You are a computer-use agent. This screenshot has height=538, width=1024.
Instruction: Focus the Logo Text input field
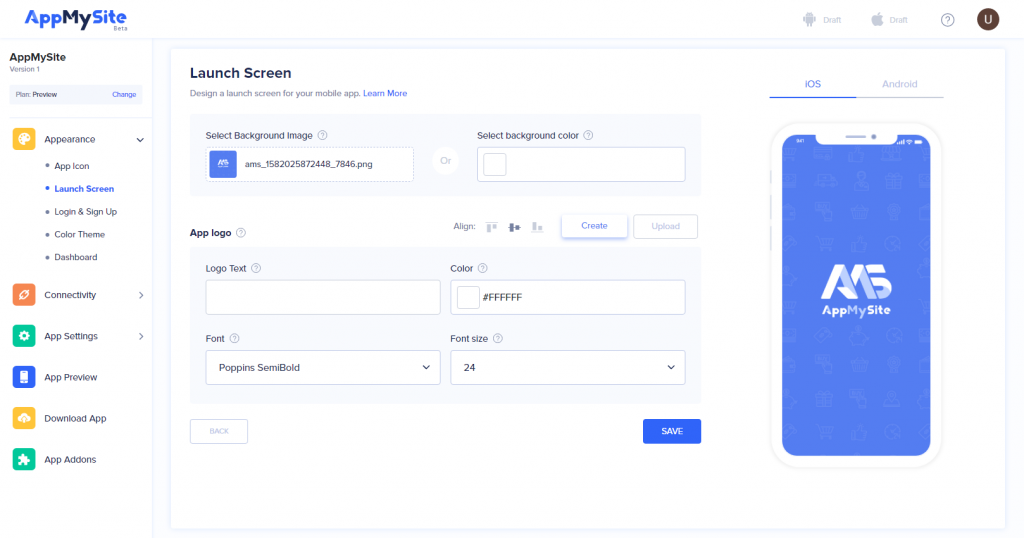pos(323,297)
